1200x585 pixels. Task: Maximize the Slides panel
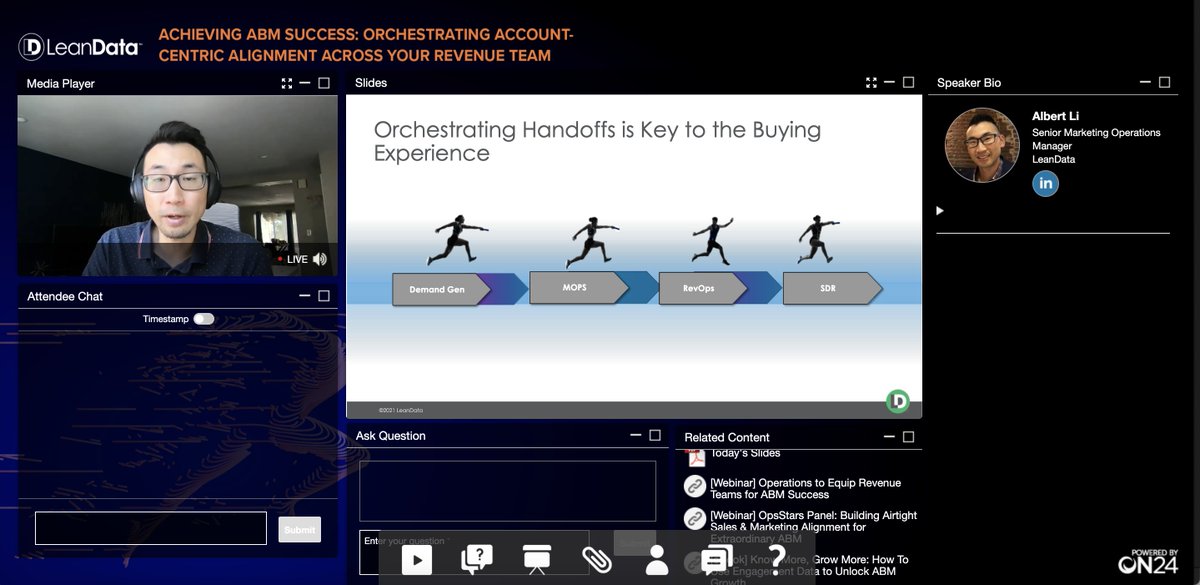coord(908,82)
